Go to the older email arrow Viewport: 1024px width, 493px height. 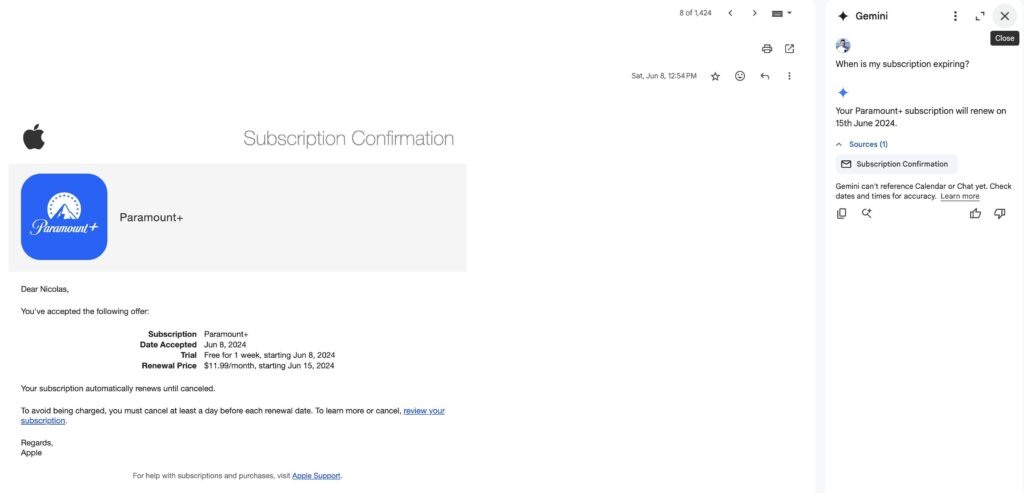tap(754, 13)
